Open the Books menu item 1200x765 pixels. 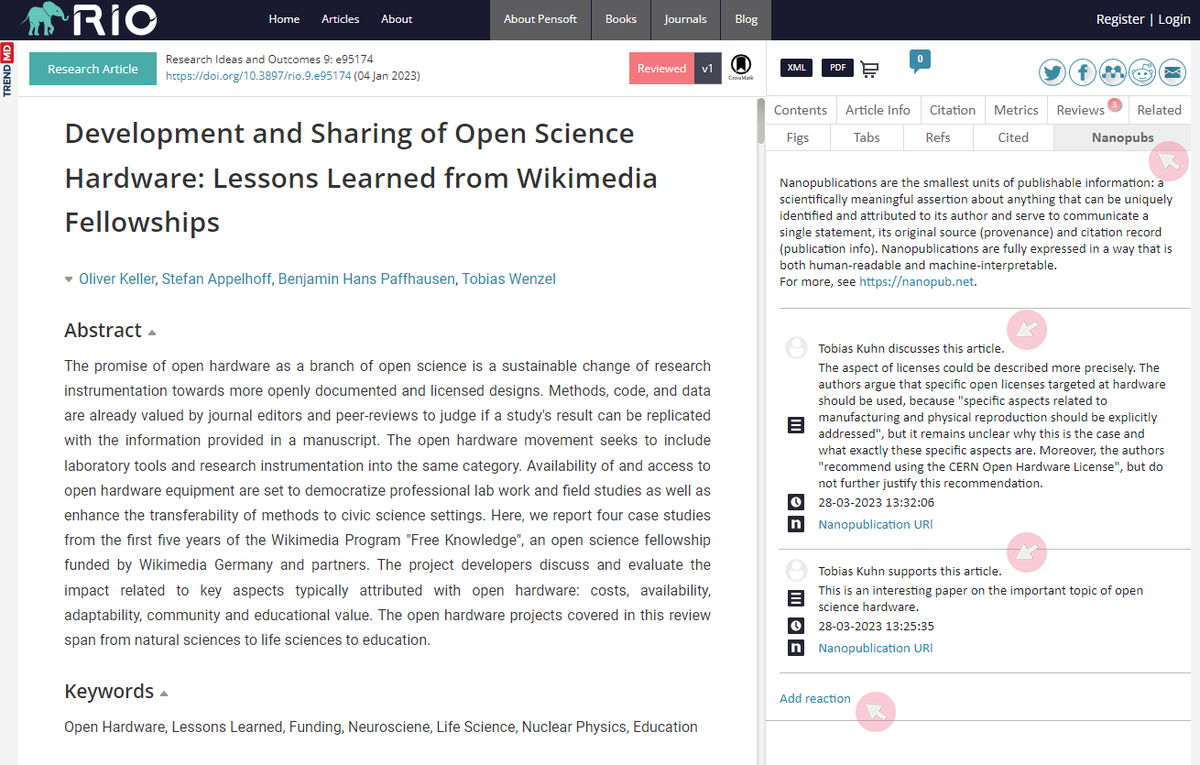pos(621,19)
